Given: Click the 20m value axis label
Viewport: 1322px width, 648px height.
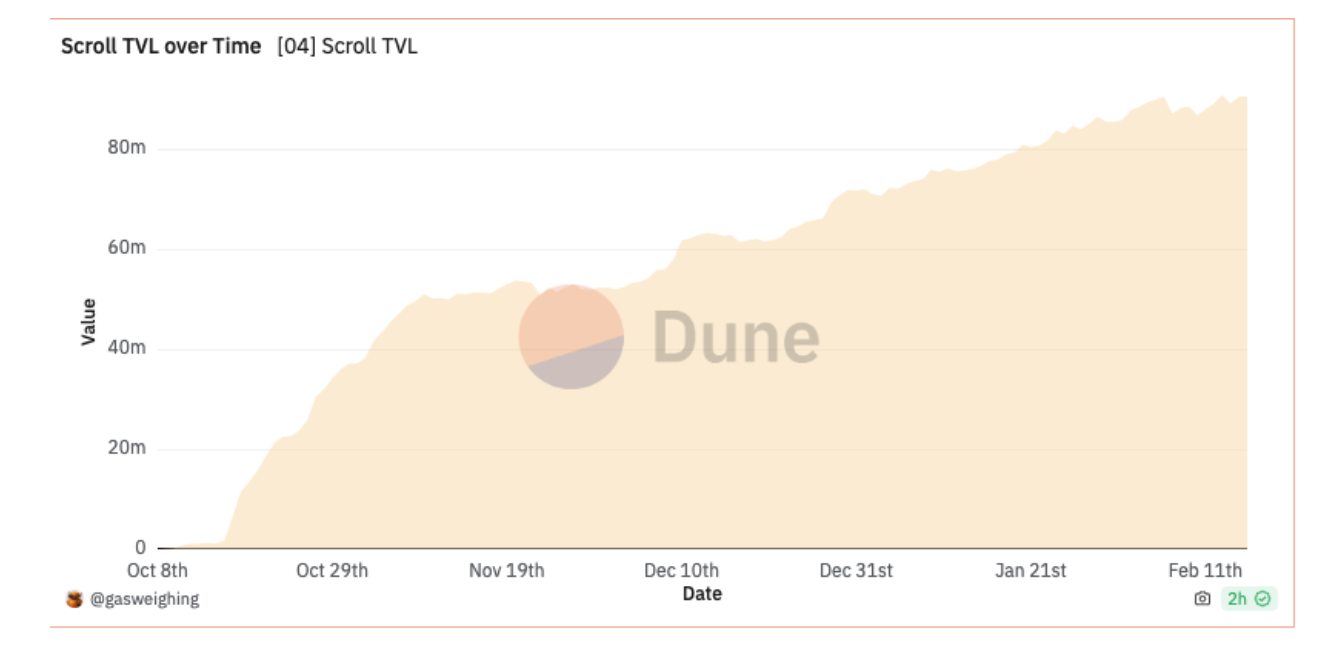Looking at the screenshot, I should 126,448.
